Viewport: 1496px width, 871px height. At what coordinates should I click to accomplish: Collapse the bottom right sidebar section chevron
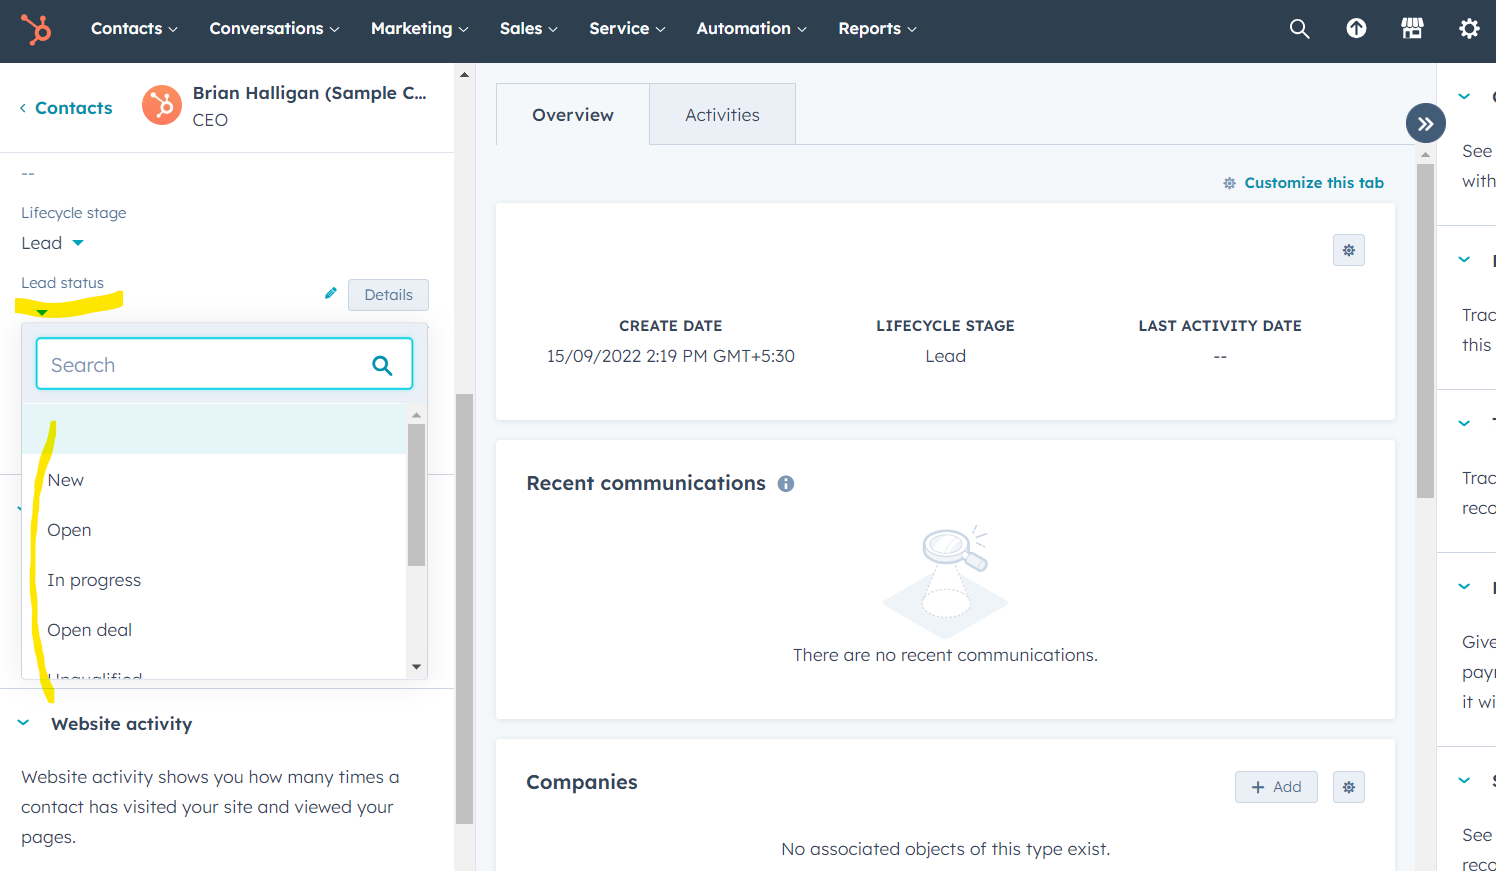[x=1464, y=781]
